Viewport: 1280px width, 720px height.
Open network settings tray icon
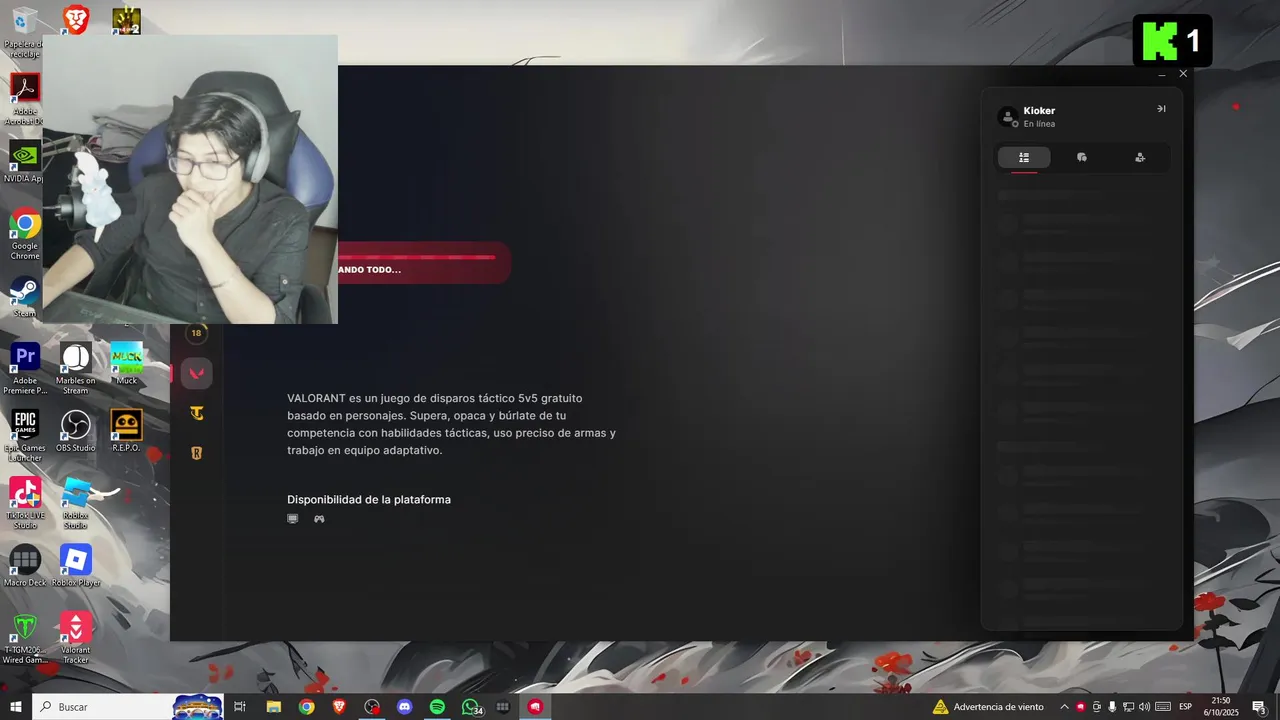click(1128, 707)
